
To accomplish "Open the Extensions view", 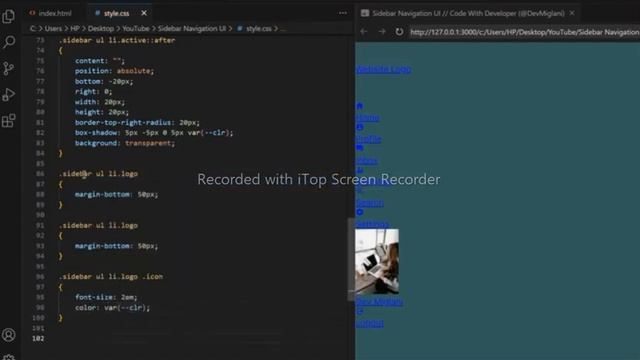I will tap(9, 120).
